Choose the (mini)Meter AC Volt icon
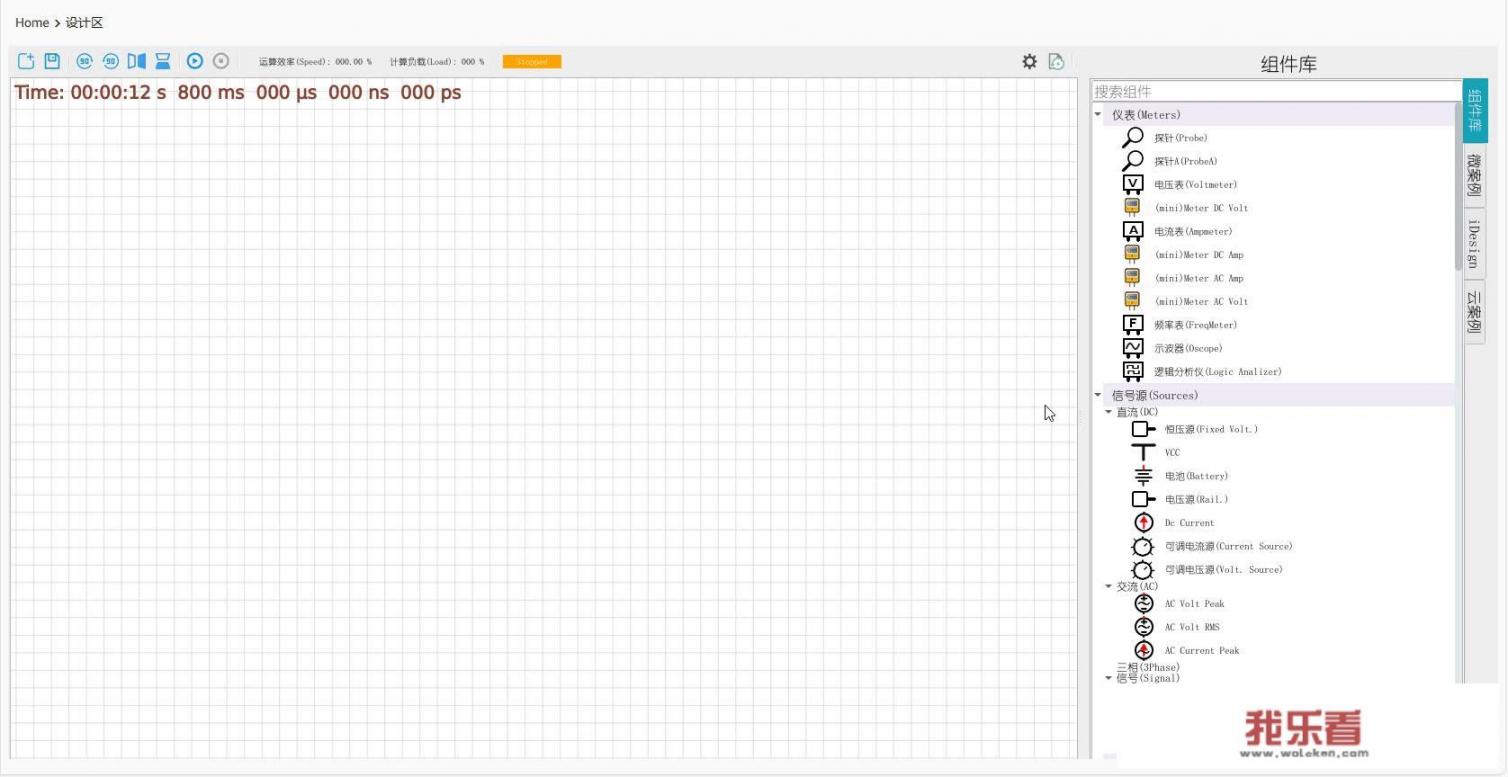The image size is (1508, 777). click(1132, 301)
